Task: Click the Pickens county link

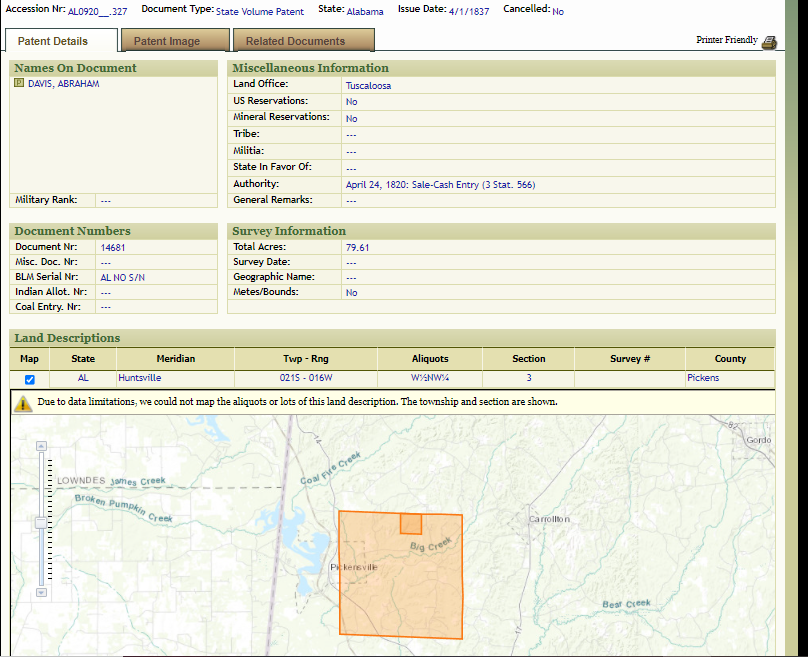Action: click(x=703, y=378)
